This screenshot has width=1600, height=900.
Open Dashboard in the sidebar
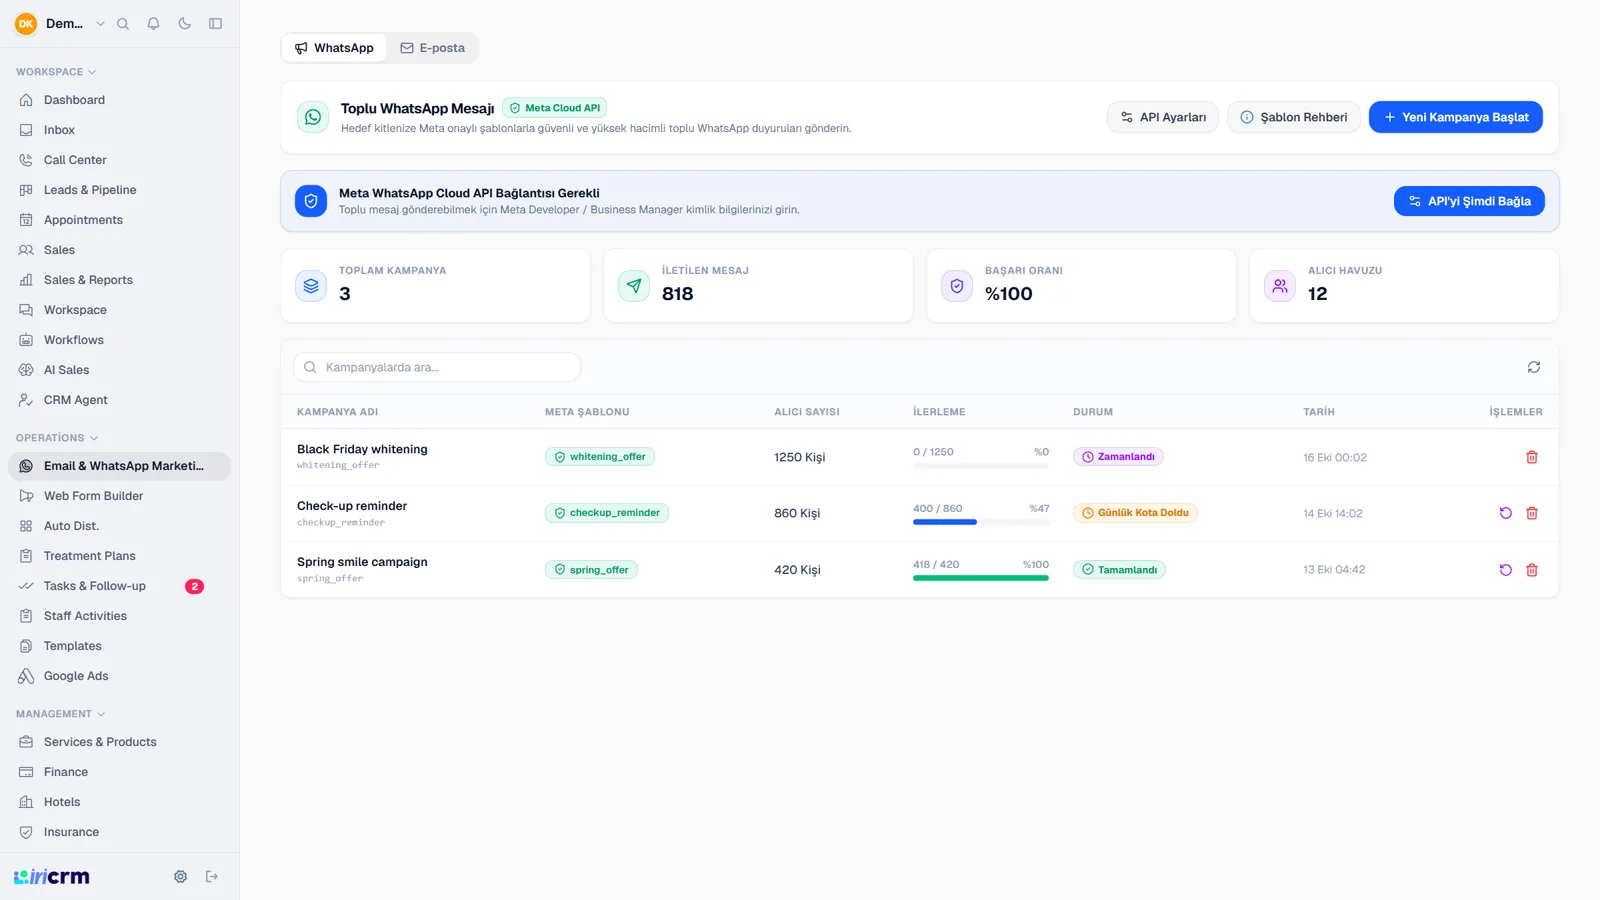pyautogui.click(x=119, y=100)
